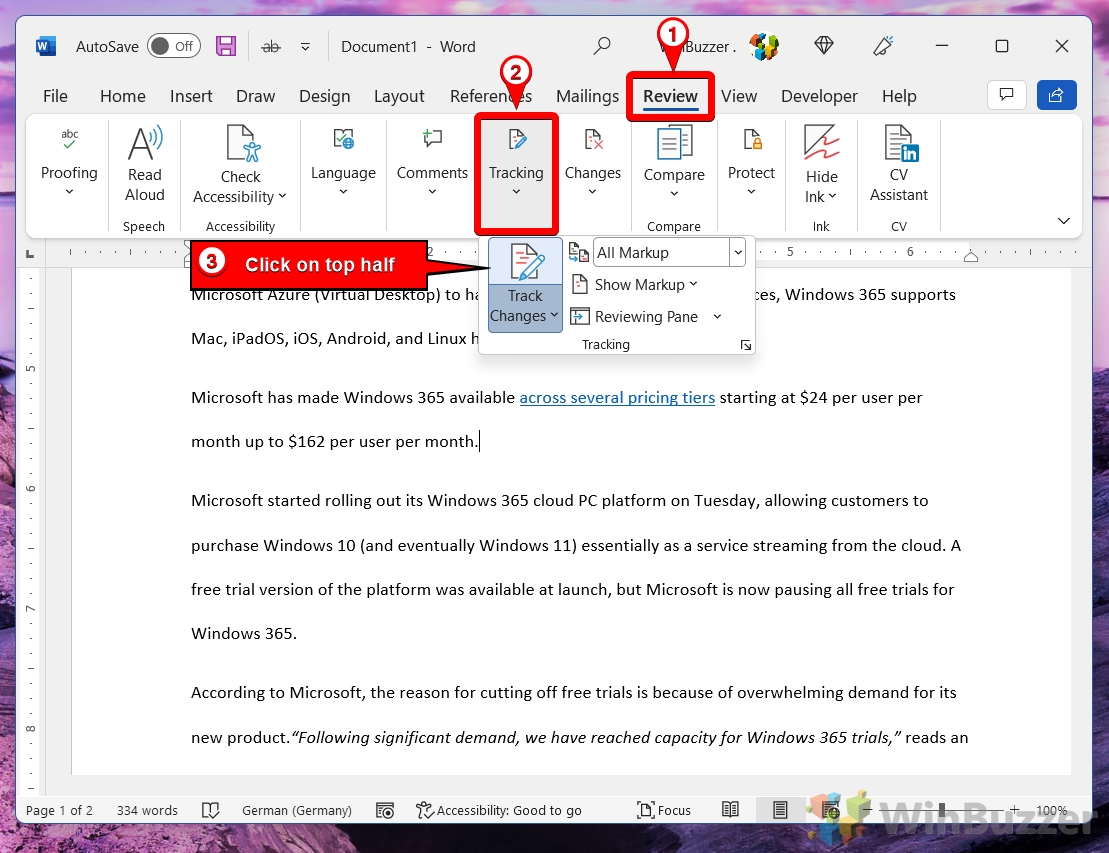
Task: Open the Mailings tab
Action: tap(587, 96)
